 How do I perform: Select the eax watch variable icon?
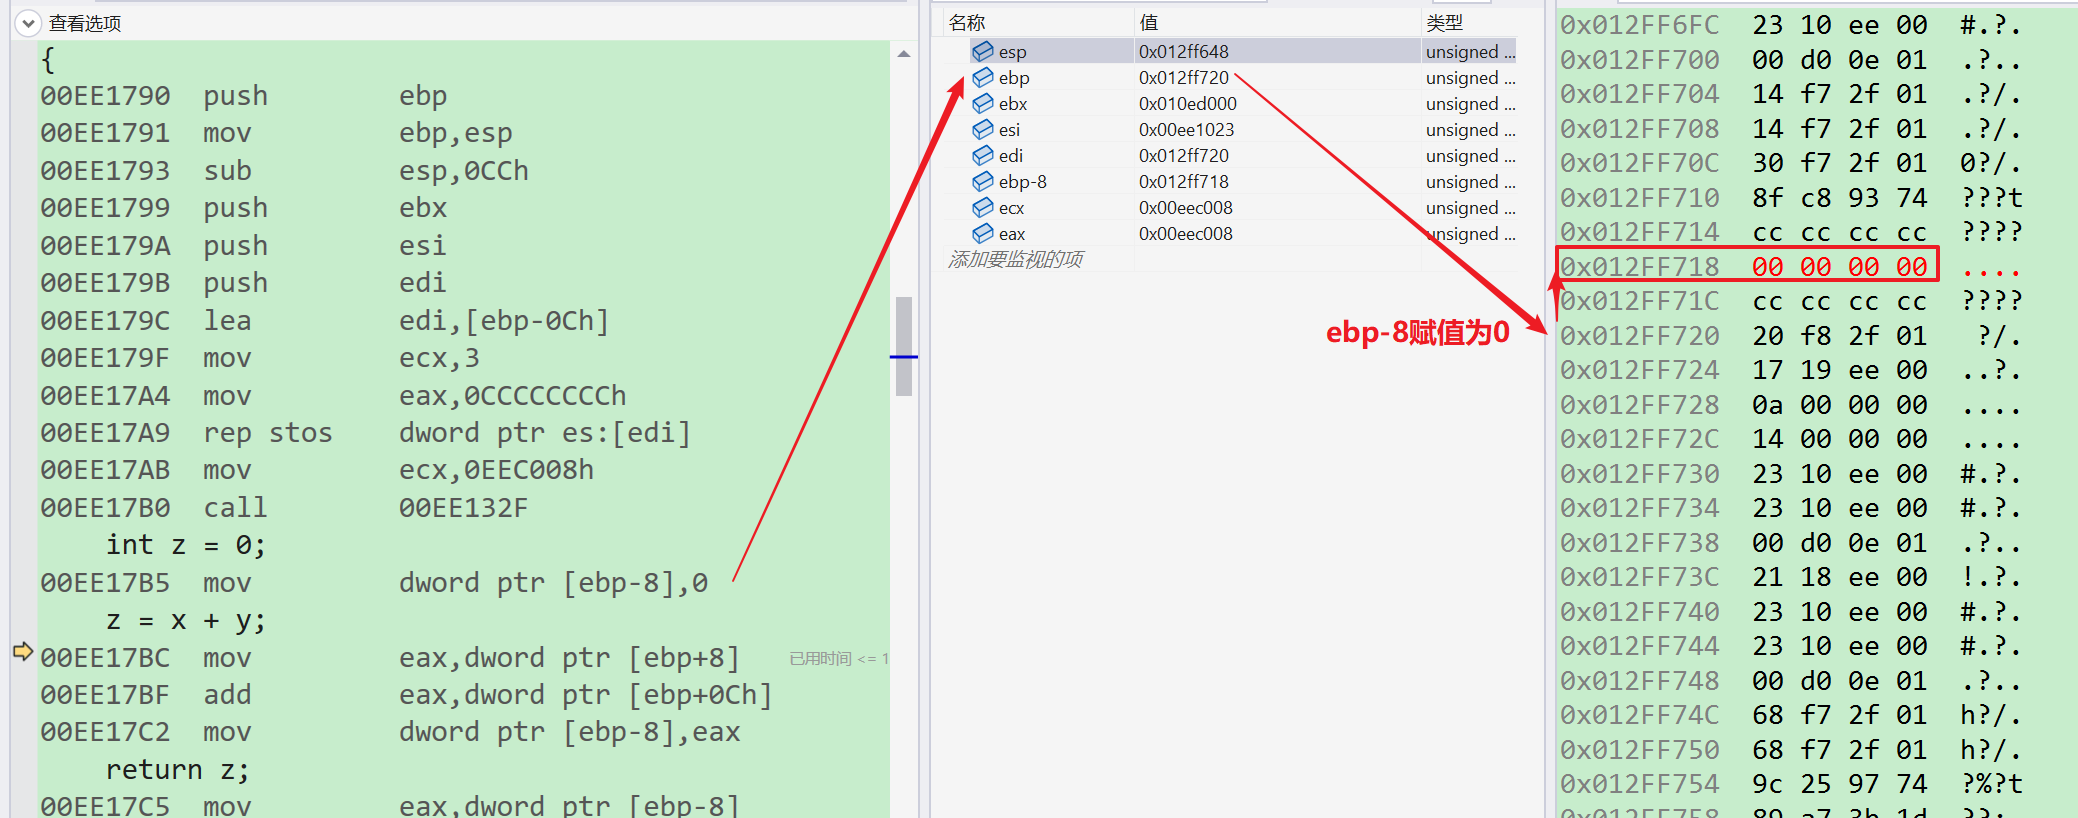[983, 233]
